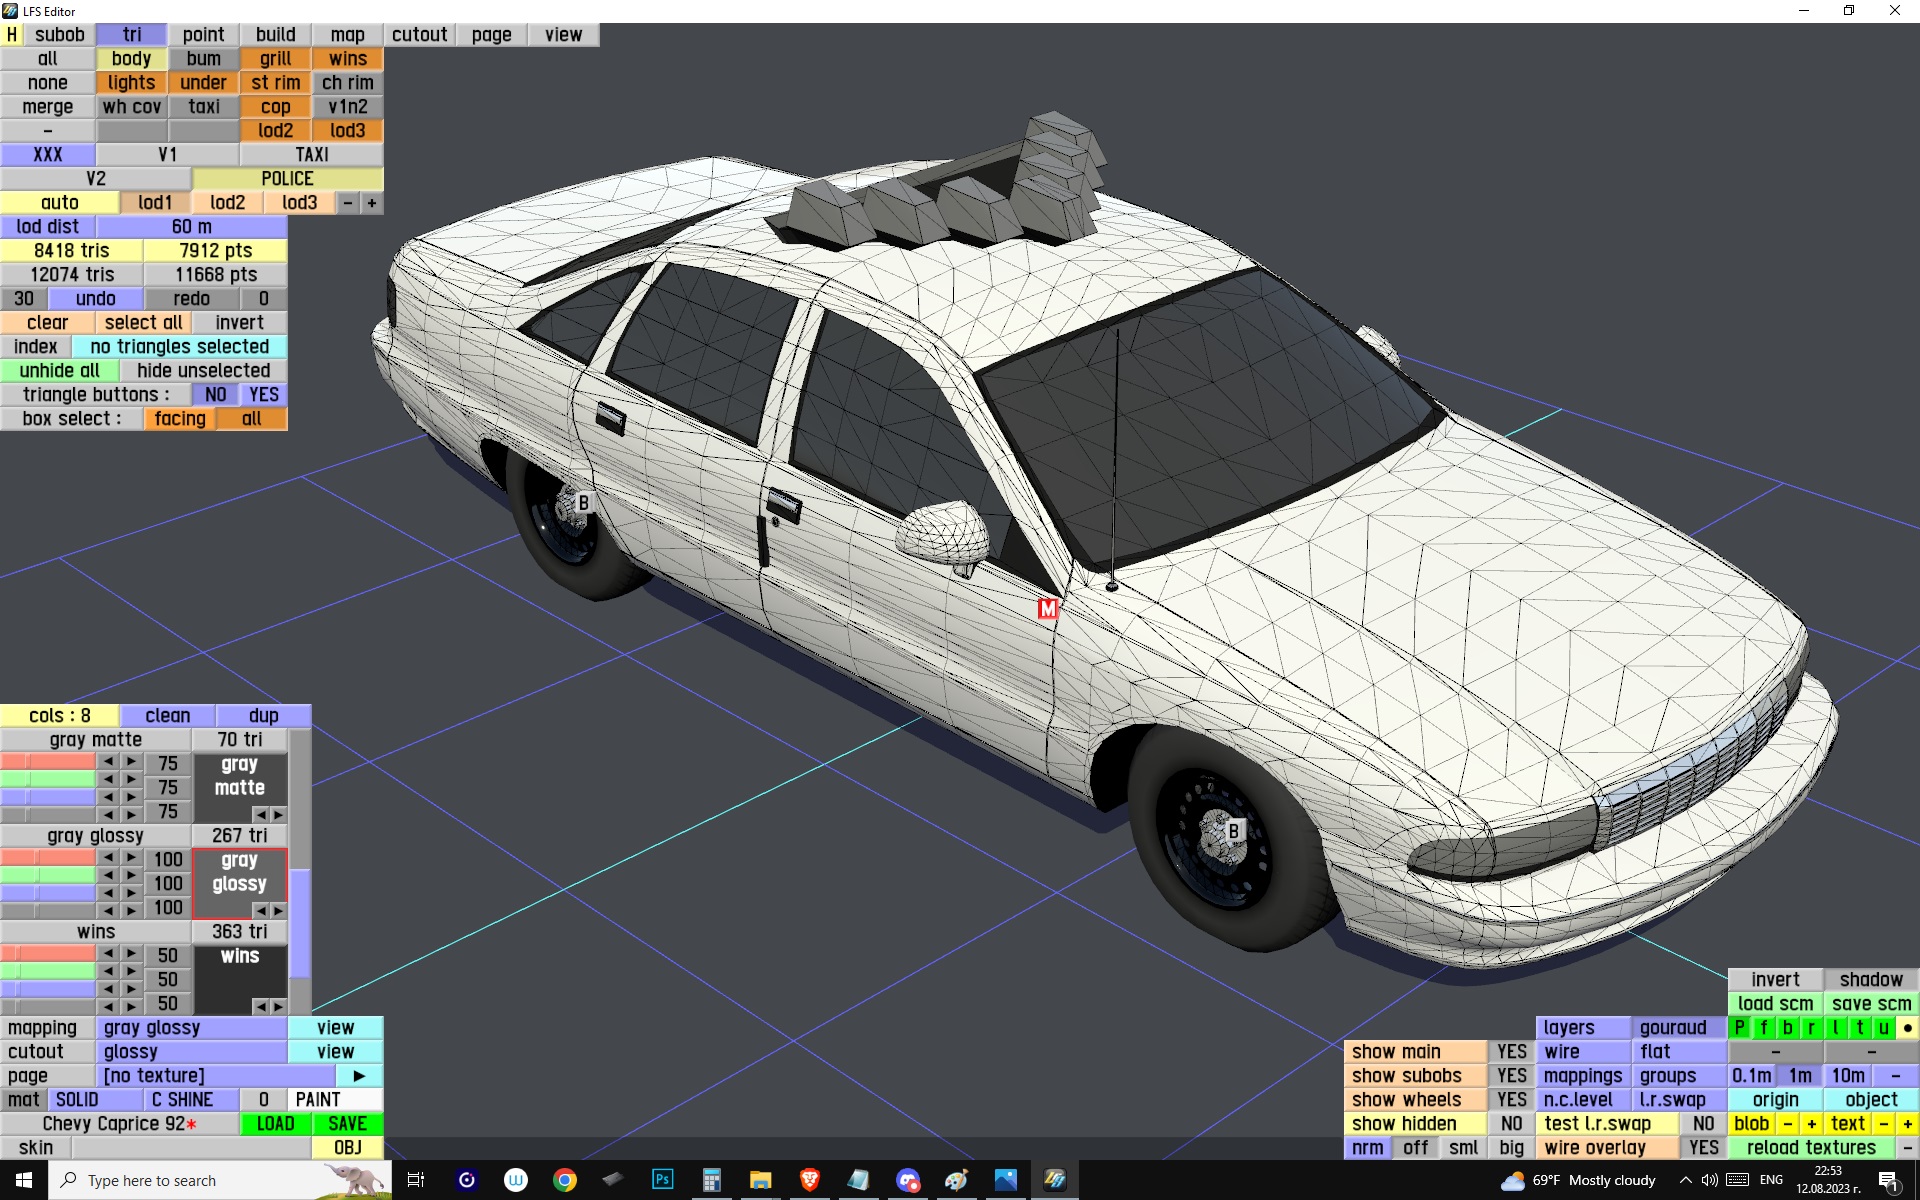Click the green SAVE button

pyautogui.click(x=347, y=1123)
